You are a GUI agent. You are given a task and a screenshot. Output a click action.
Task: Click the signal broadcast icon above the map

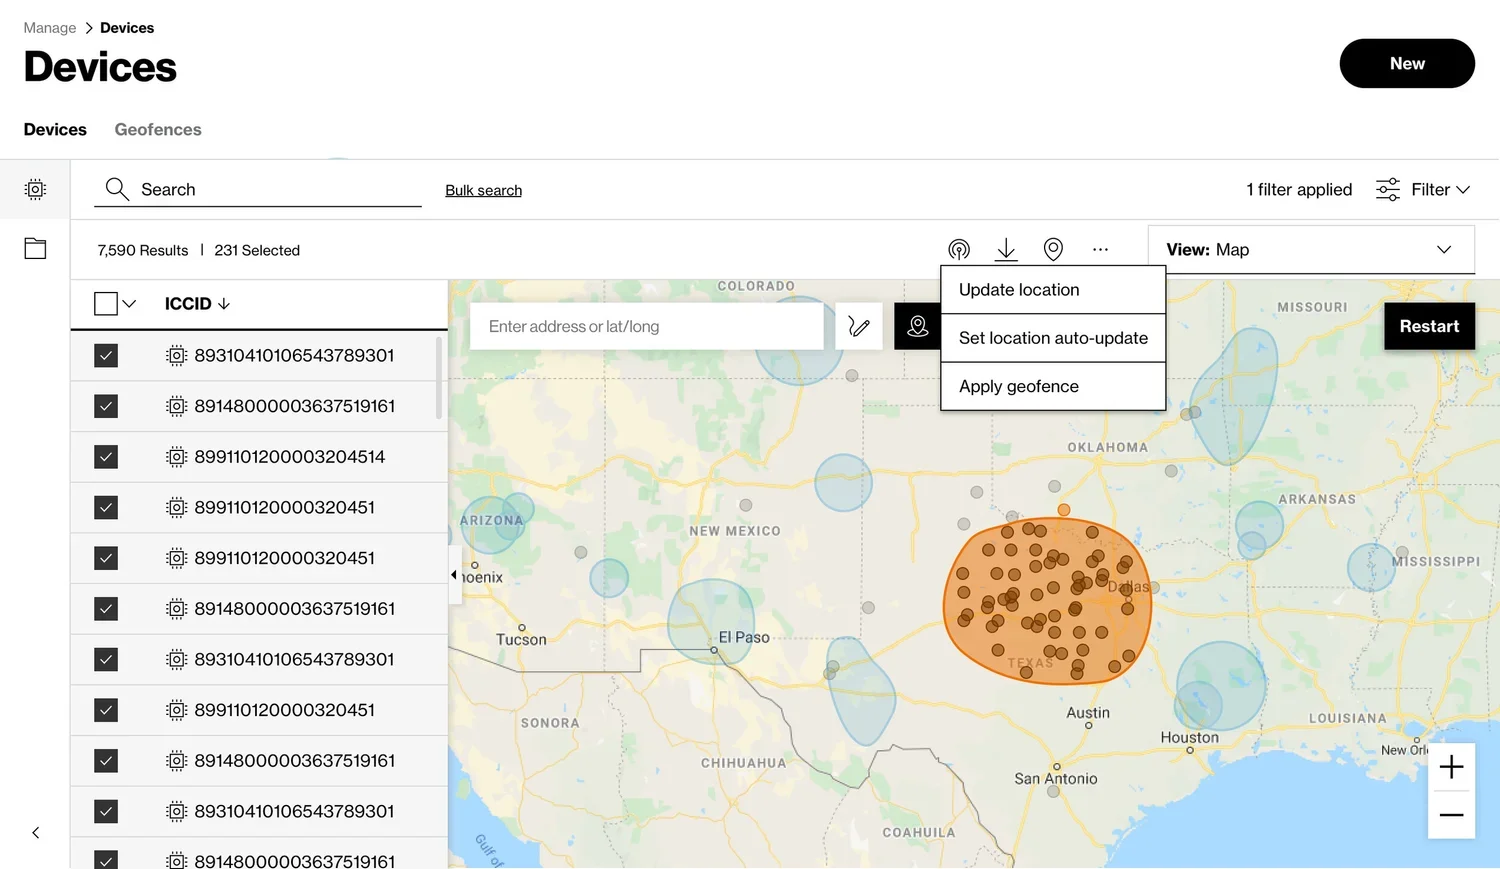pos(959,249)
